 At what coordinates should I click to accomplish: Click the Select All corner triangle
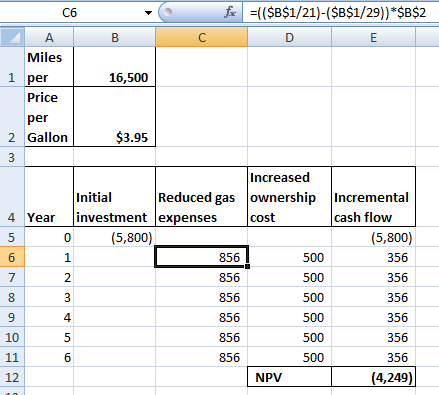click(12, 37)
